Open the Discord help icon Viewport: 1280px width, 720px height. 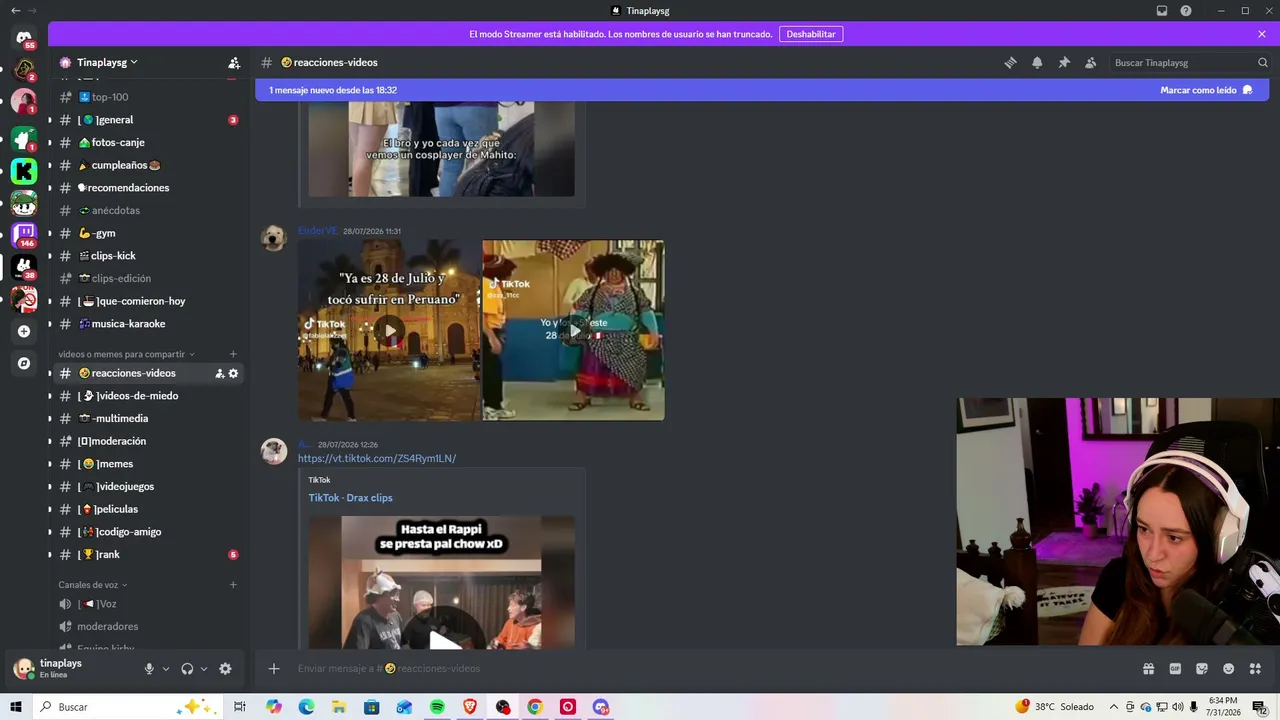pos(1186,11)
